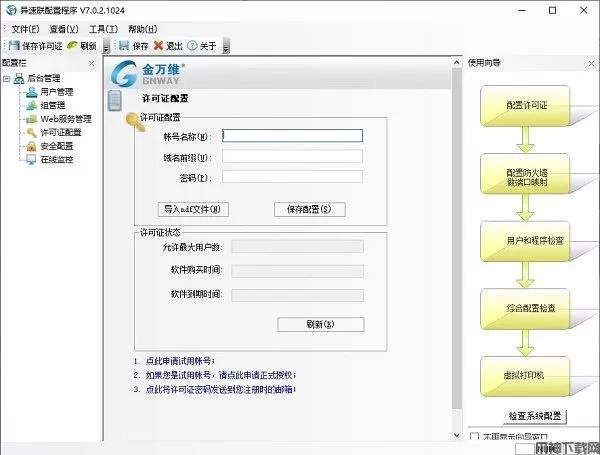This screenshot has width=600, height=455.
Task: Click the 允许最大用户数 field
Action: point(297,247)
